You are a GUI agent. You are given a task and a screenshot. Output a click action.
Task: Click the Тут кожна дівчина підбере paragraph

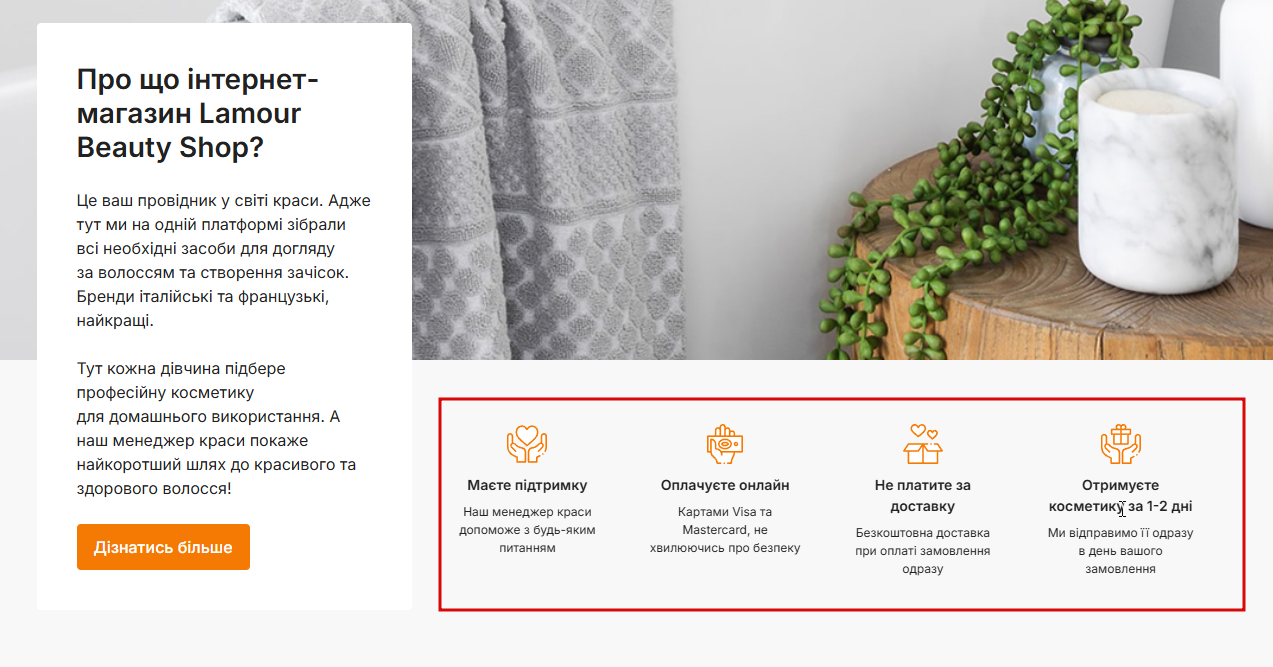coord(217,429)
